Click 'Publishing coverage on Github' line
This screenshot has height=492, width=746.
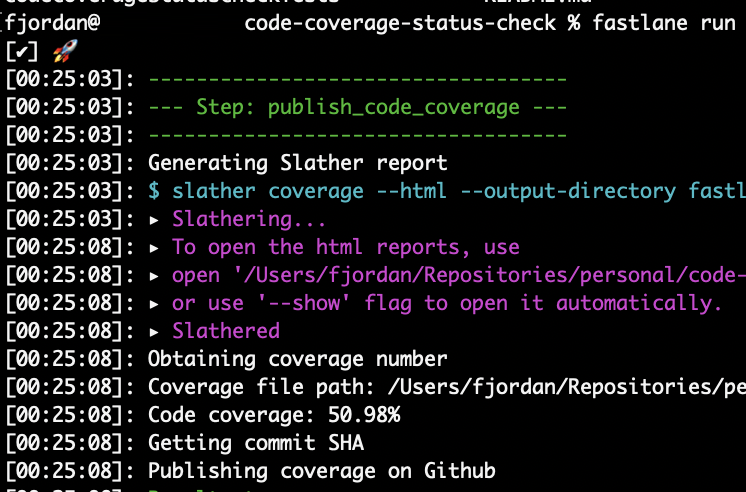point(322,471)
